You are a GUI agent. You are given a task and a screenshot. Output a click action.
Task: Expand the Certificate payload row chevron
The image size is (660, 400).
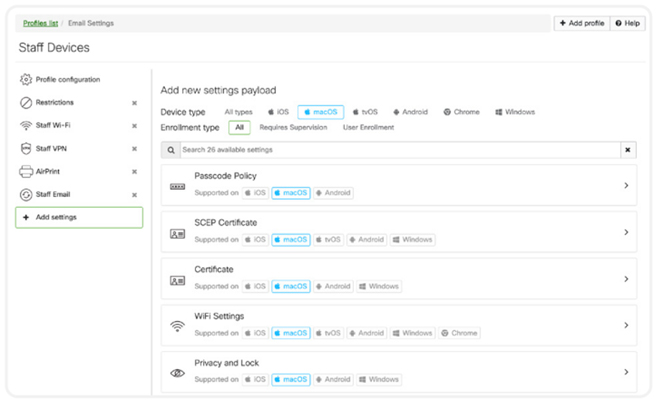point(626,279)
